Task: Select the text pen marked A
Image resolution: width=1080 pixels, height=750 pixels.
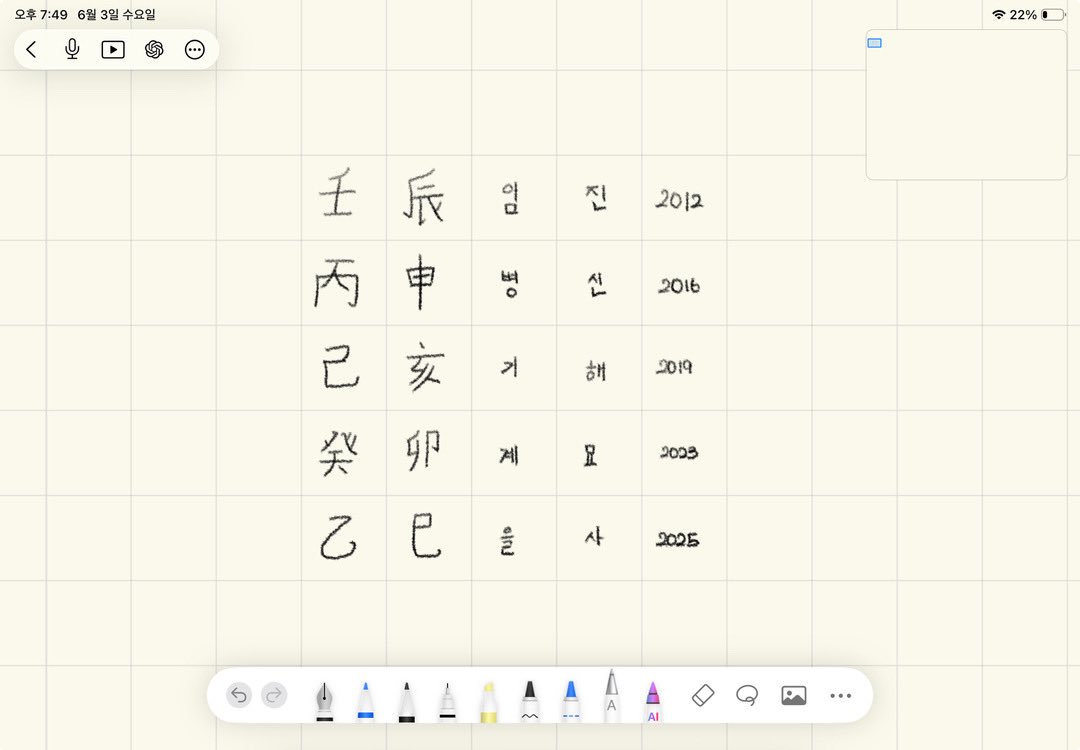Action: (x=611, y=696)
